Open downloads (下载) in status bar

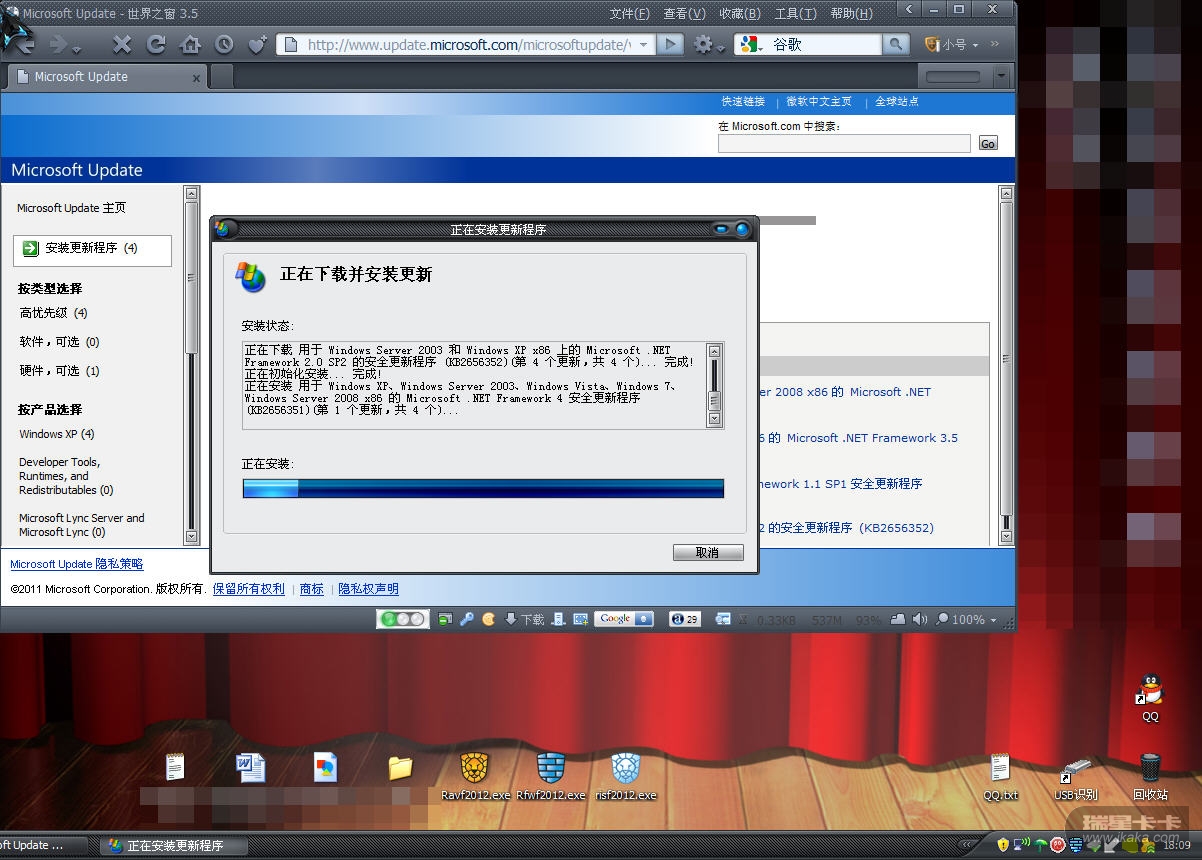point(525,619)
